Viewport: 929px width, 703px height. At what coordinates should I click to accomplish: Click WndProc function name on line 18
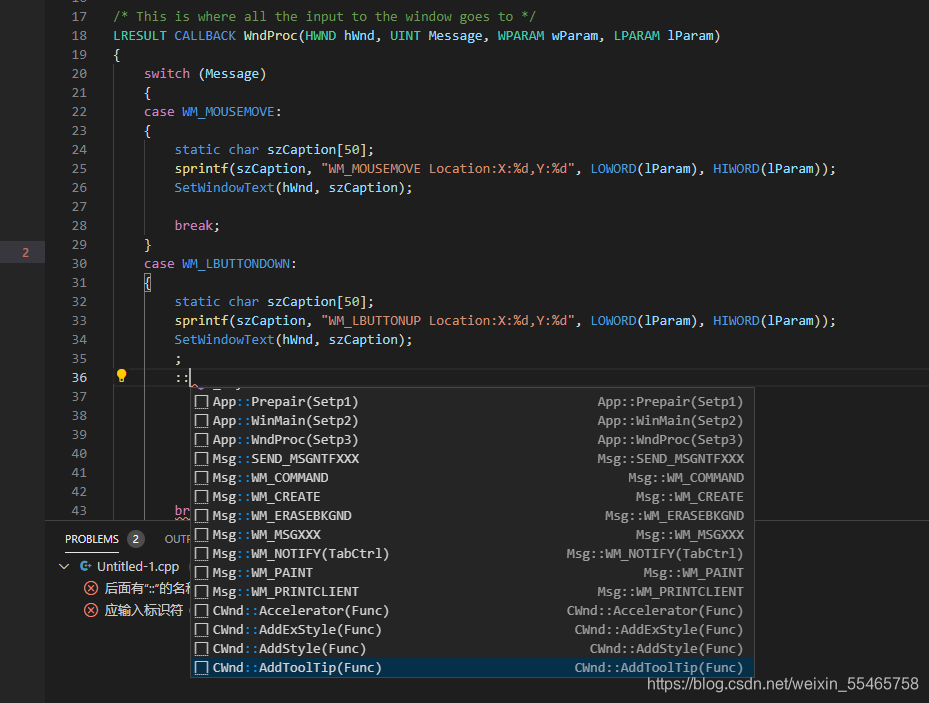pos(270,36)
